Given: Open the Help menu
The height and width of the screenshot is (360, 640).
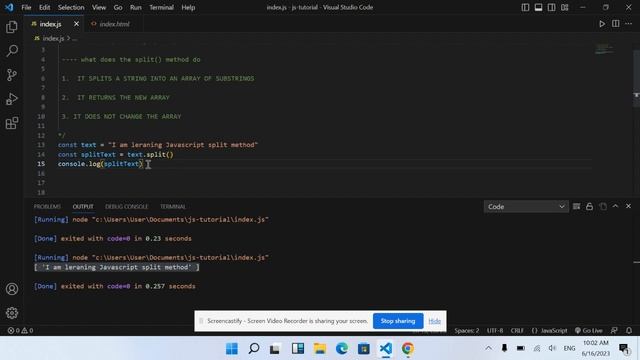Looking at the screenshot, I should coord(188,7).
